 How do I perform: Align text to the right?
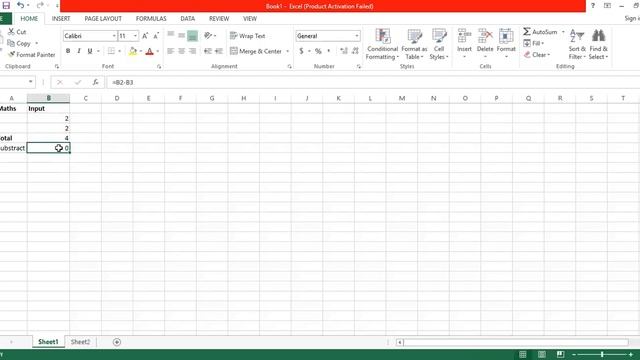click(192, 51)
